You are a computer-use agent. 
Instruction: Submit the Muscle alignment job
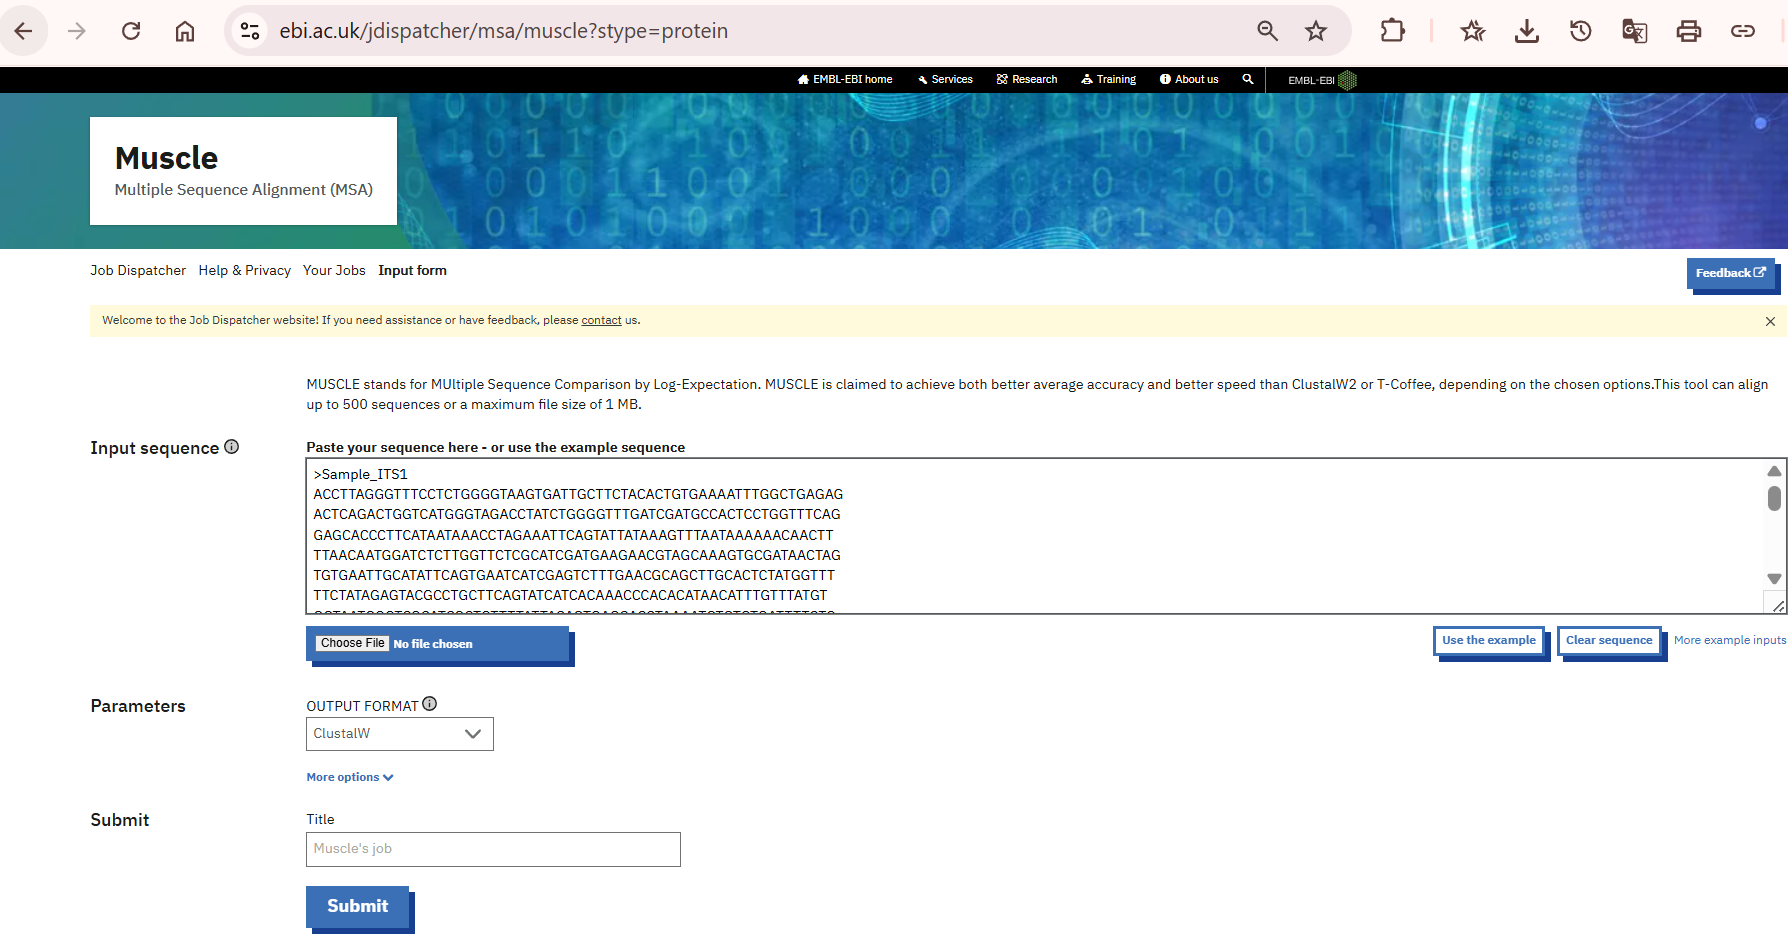358,907
